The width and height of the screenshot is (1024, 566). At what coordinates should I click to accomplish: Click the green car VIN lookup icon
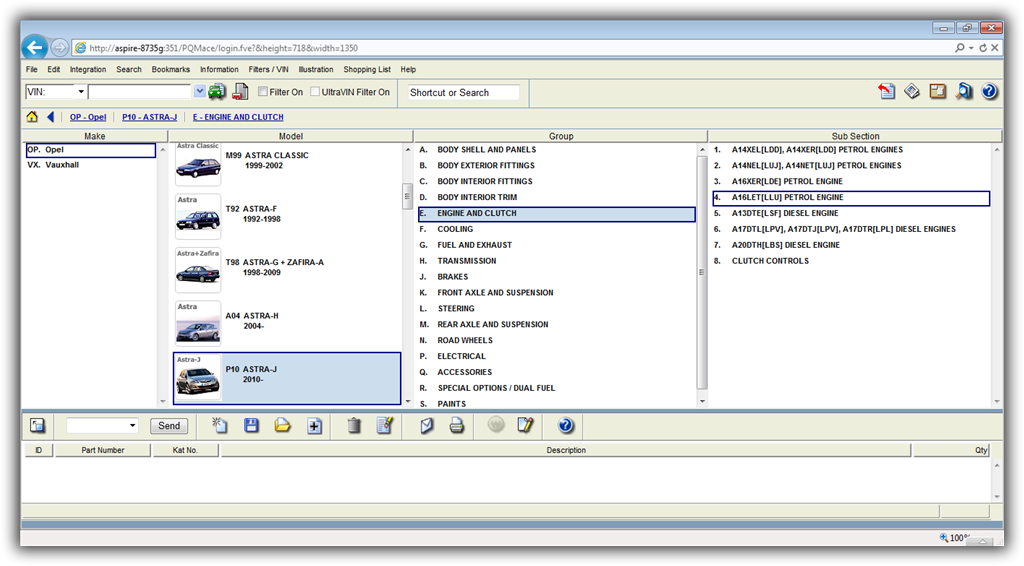[x=216, y=92]
